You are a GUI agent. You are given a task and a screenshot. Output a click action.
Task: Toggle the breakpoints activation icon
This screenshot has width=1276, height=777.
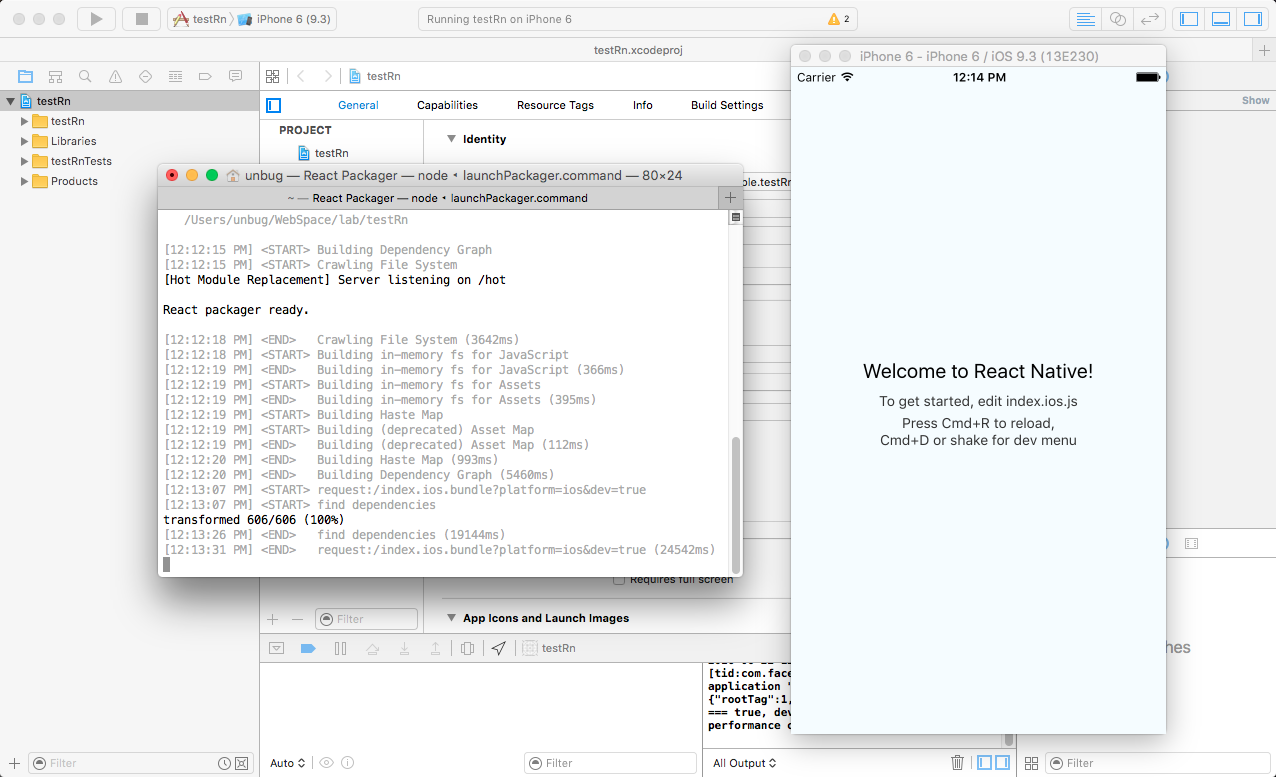click(308, 648)
